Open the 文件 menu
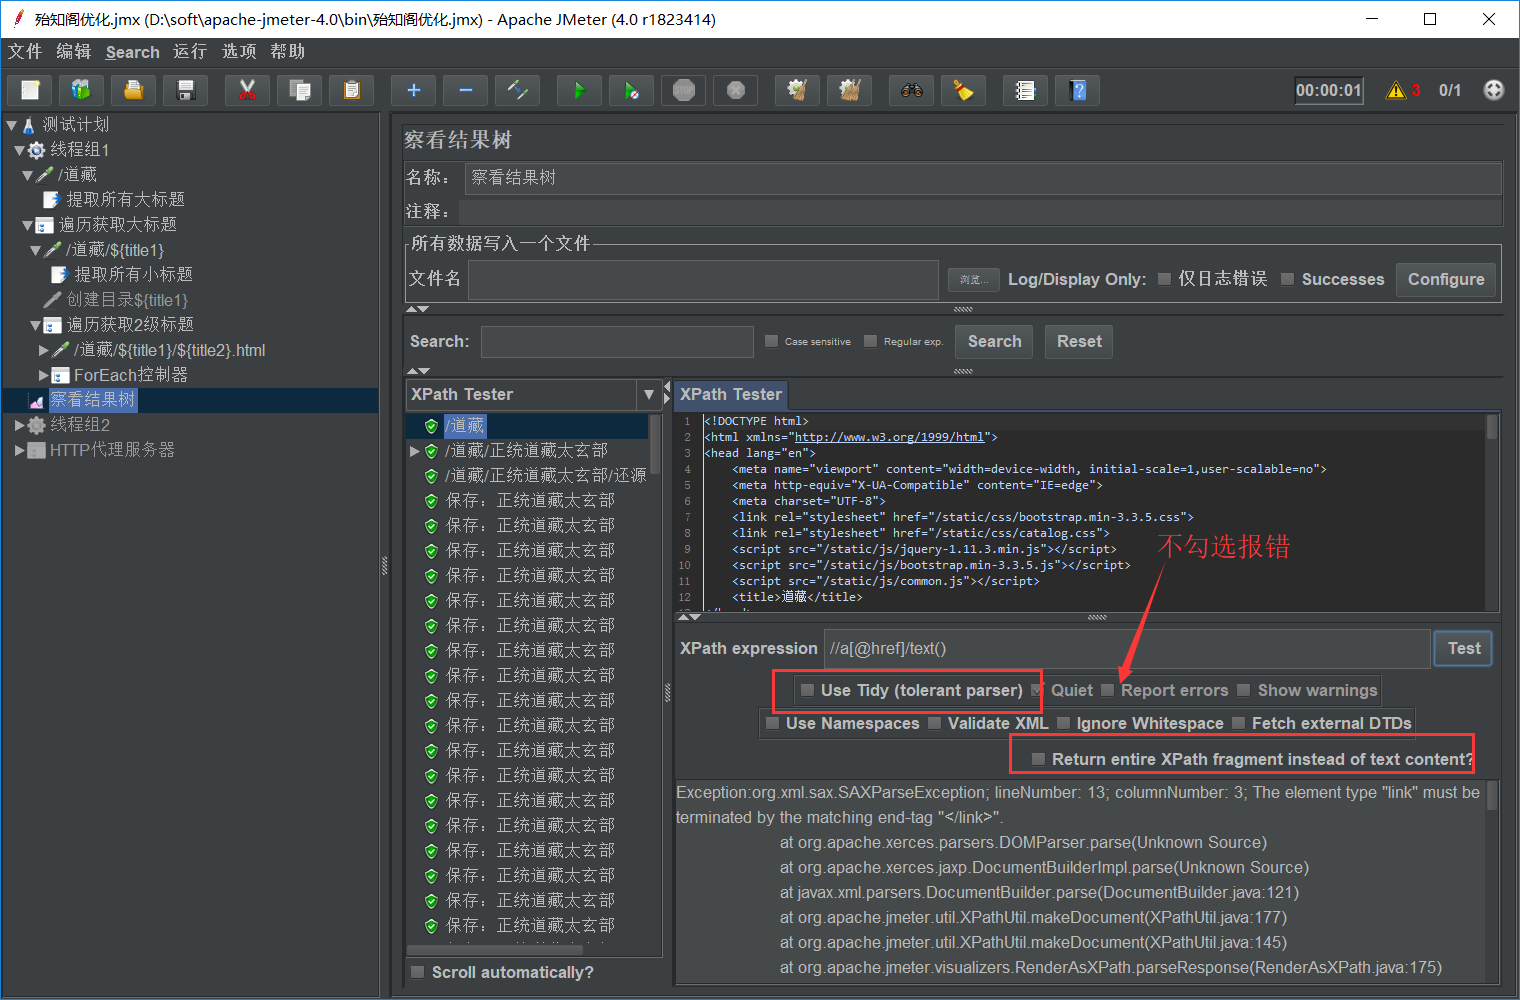 25,51
